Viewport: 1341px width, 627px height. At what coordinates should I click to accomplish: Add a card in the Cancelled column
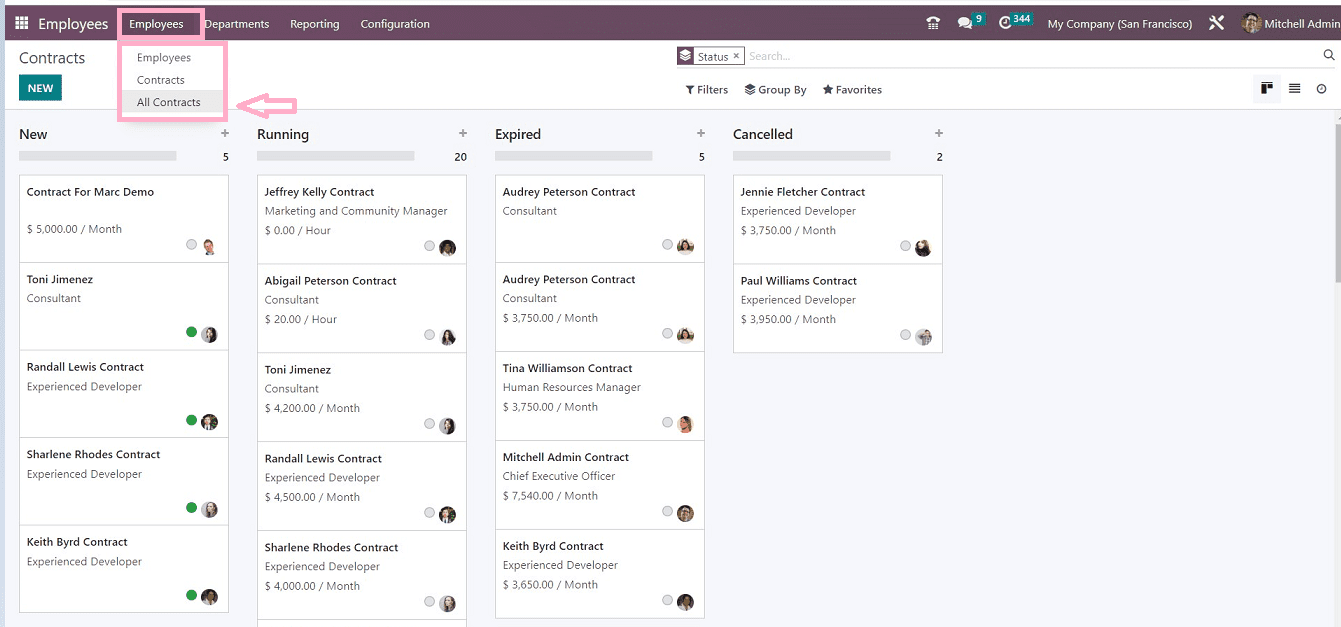(x=939, y=134)
